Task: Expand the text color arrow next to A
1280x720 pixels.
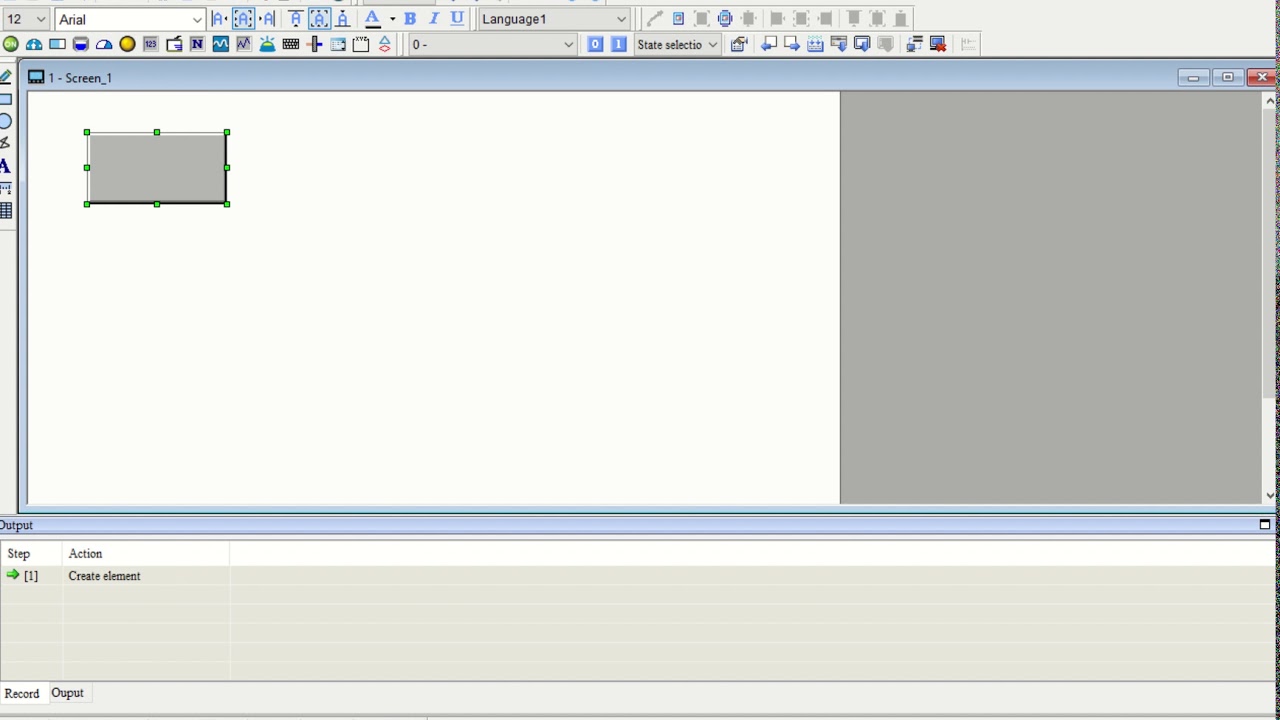Action: [392, 19]
